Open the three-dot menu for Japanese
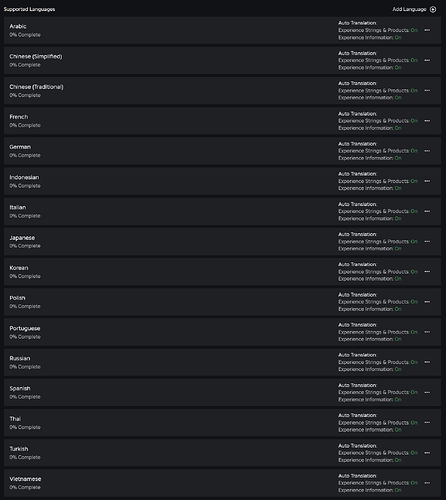446x500 pixels. 427,241
